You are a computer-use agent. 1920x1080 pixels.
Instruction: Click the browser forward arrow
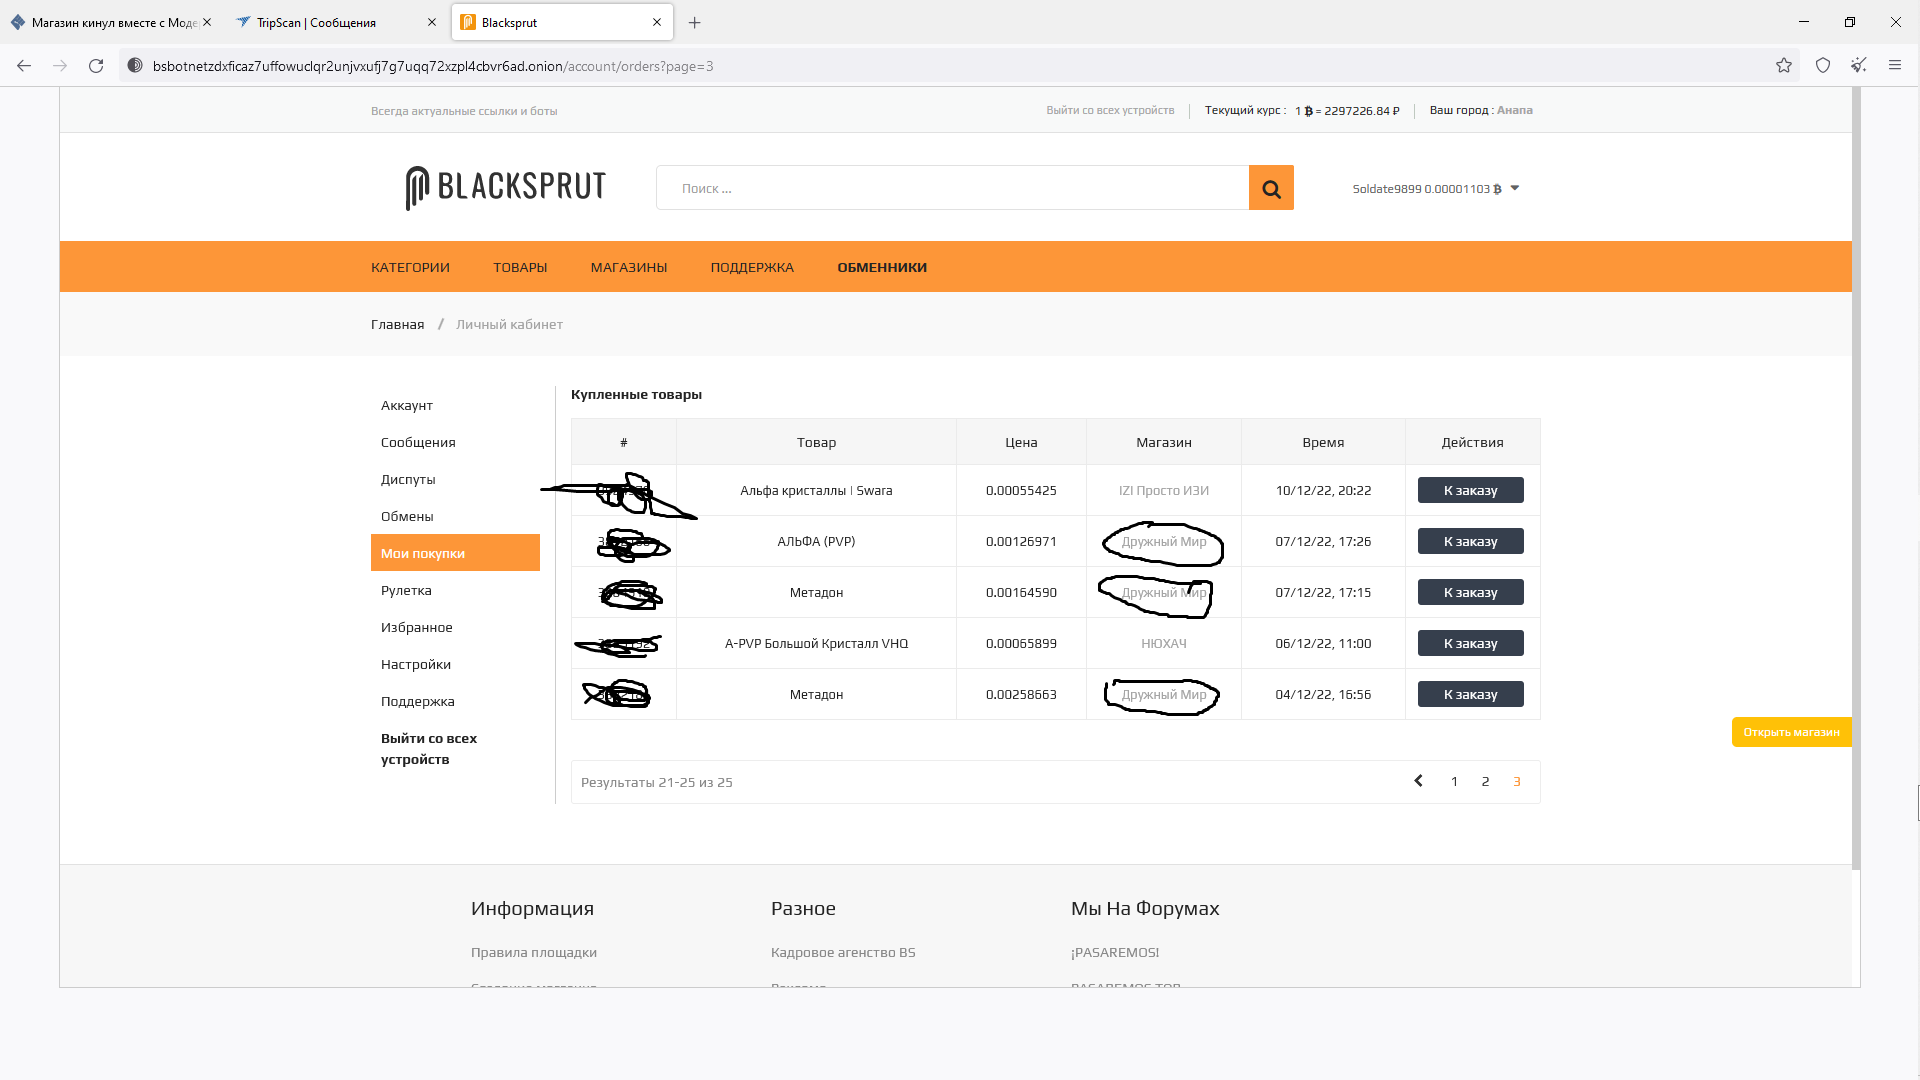click(60, 66)
